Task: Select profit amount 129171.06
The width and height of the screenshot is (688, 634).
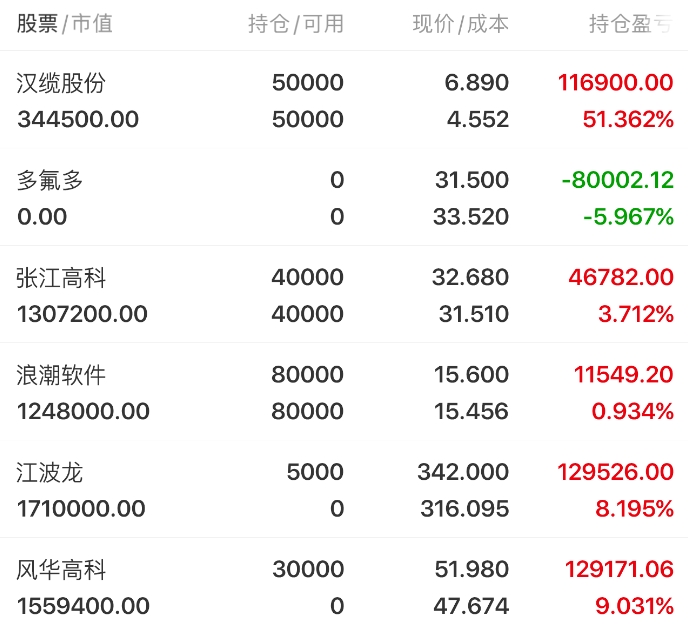Action: [x=619, y=570]
